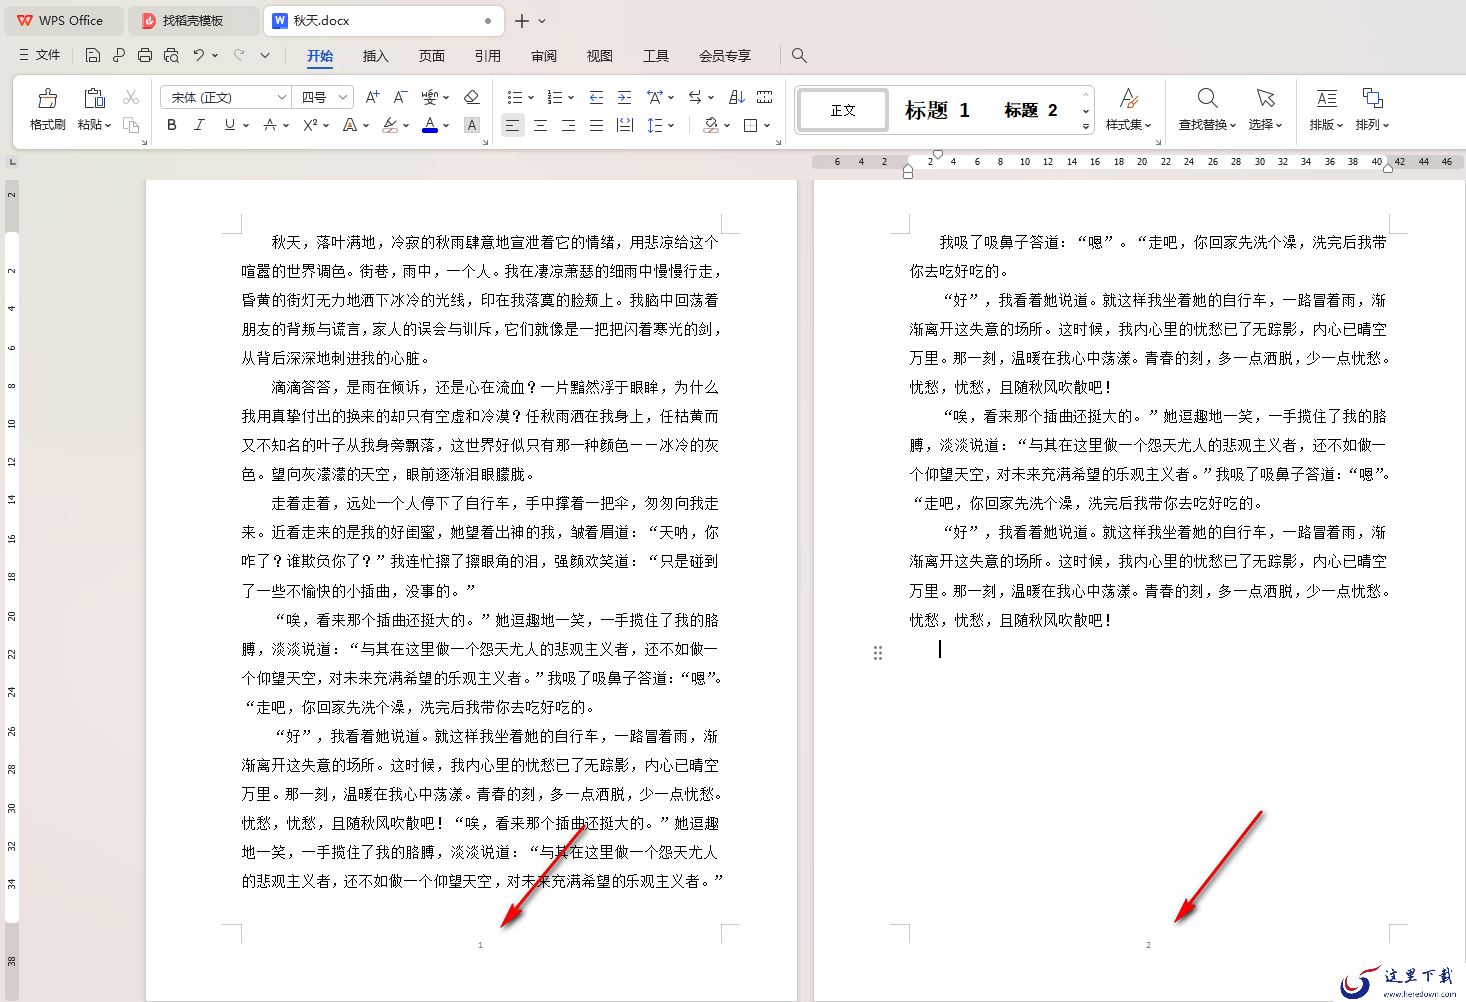Image resolution: width=1466 pixels, height=1002 pixels.
Task: Toggle Align Left paragraph alignment
Action: tap(512, 125)
